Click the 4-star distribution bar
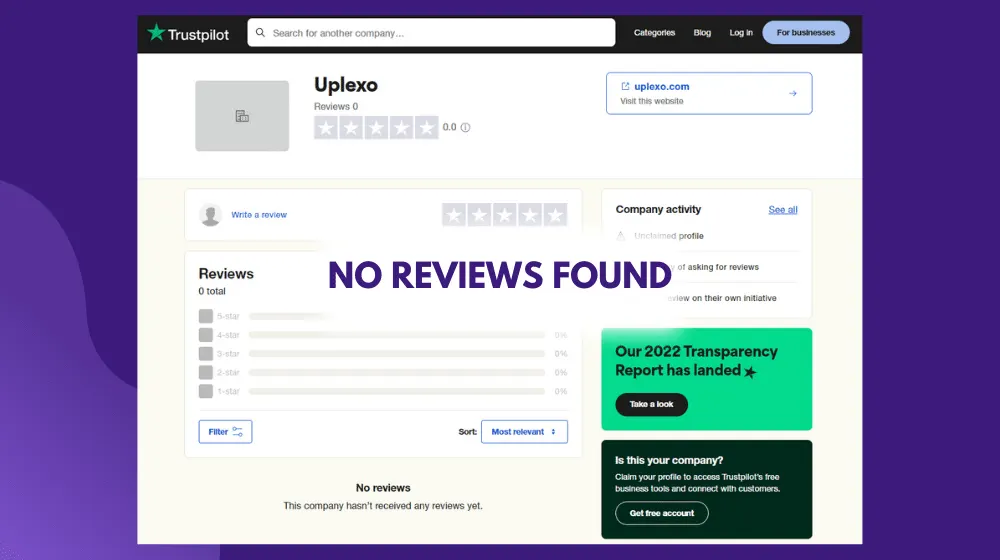This screenshot has height=560, width=1000. coord(397,335)
